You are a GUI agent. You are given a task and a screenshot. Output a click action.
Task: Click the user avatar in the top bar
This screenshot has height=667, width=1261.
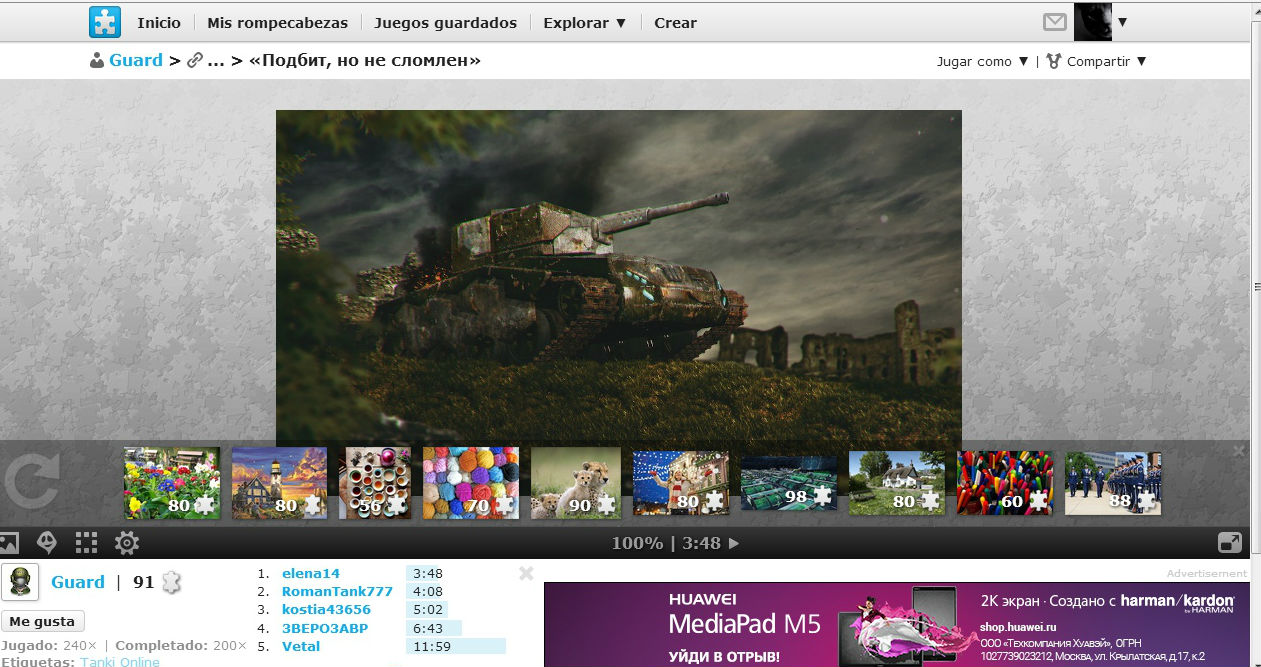point(1093,21)
